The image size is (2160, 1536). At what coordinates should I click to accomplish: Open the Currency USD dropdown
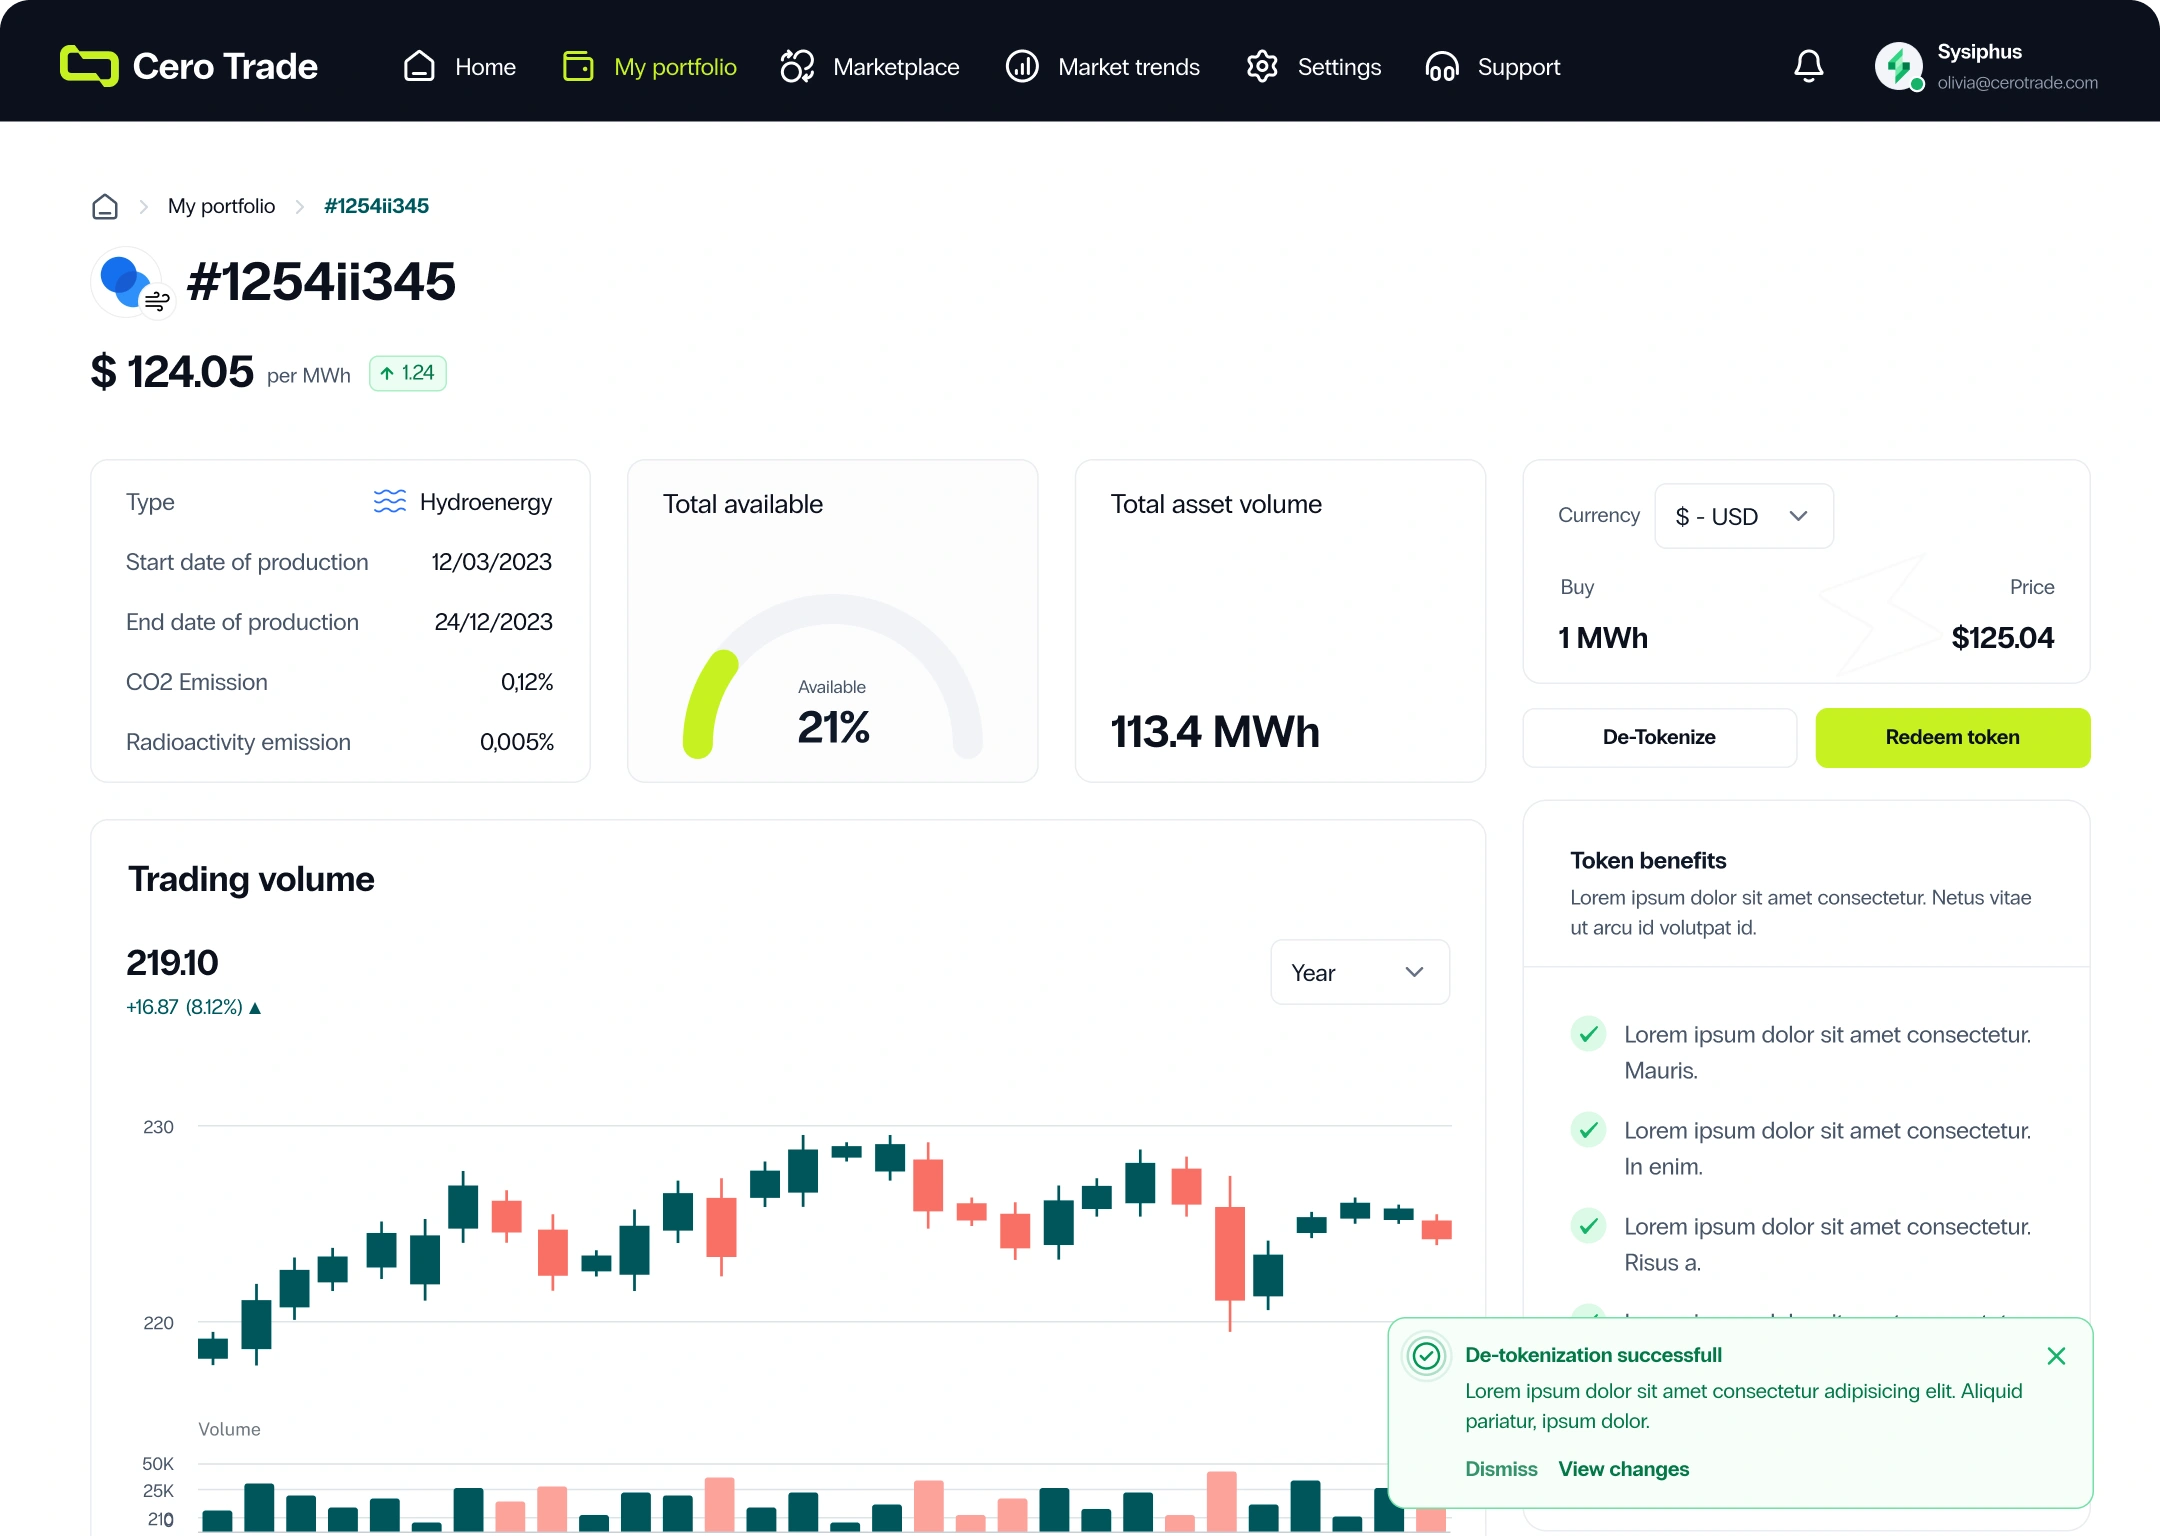click(x=1744, y=516)
